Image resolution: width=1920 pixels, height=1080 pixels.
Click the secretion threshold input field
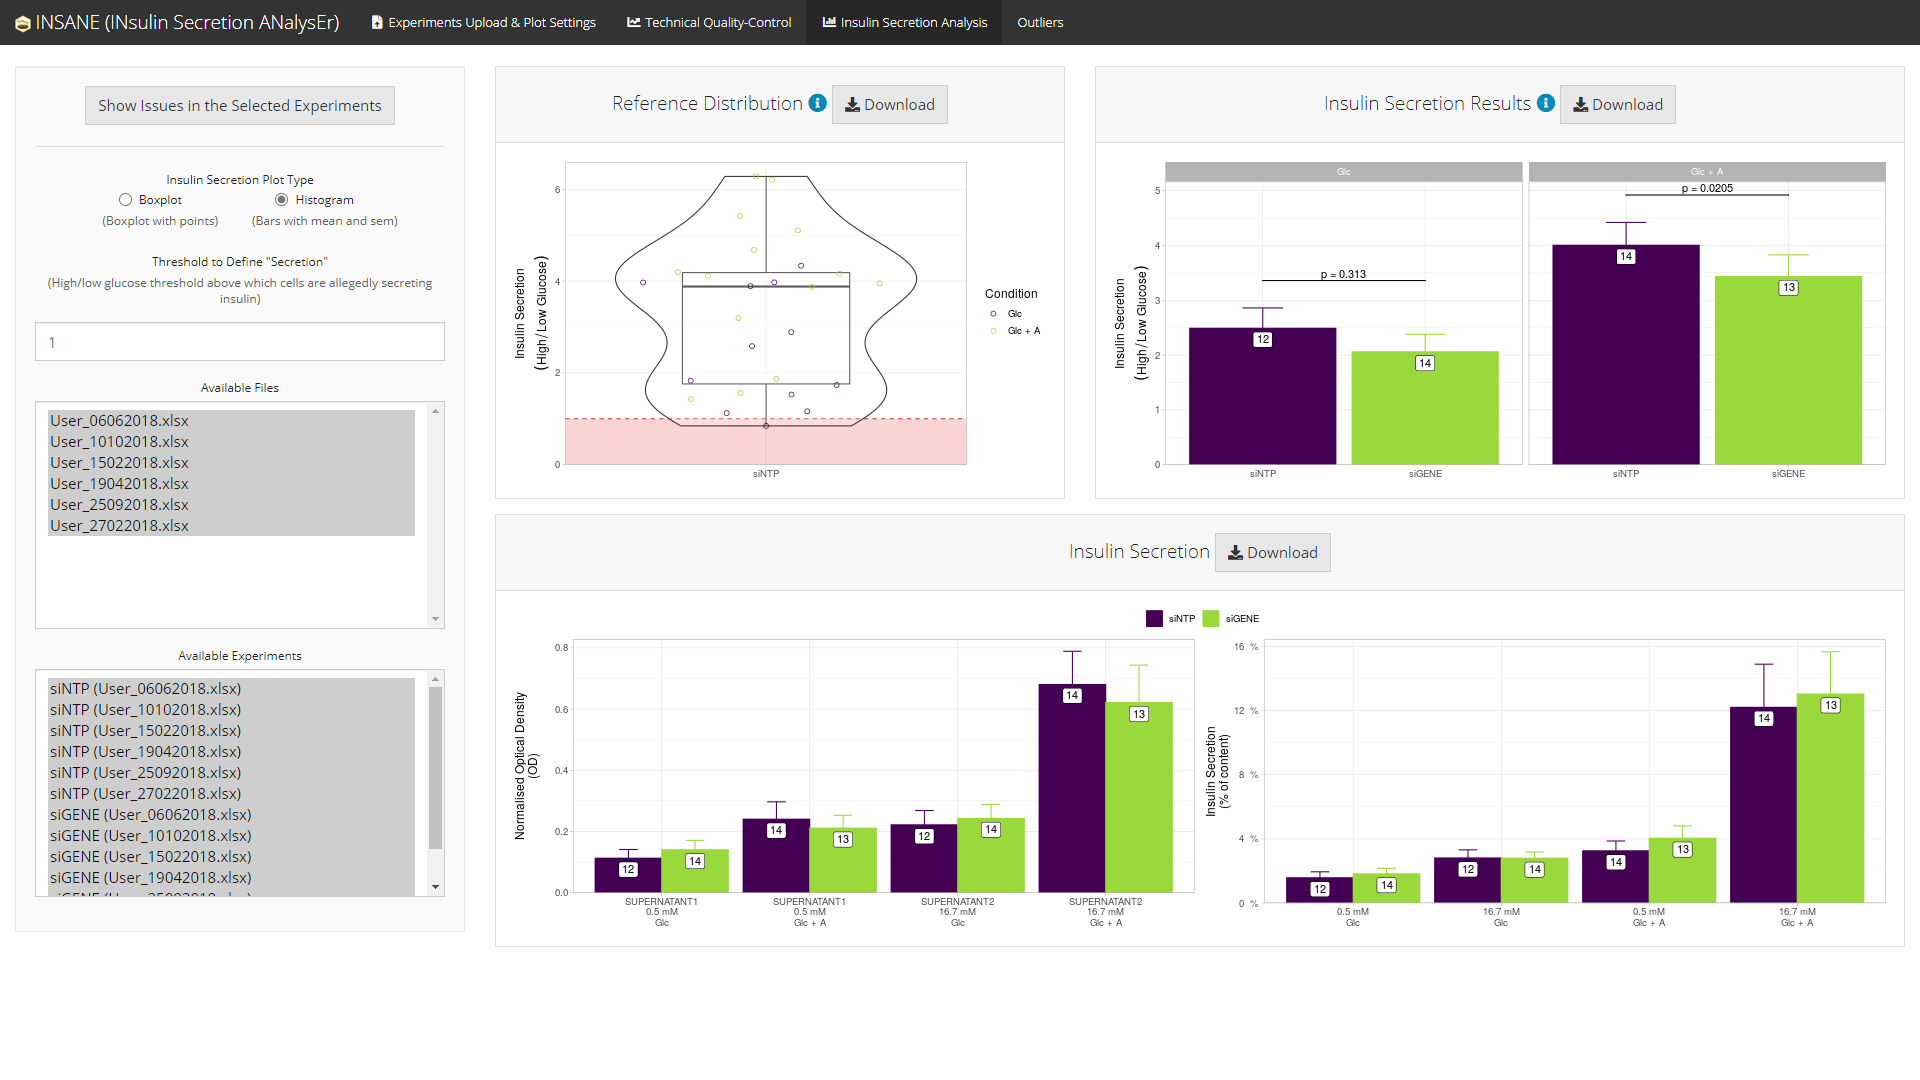click(x=239, y=342)
